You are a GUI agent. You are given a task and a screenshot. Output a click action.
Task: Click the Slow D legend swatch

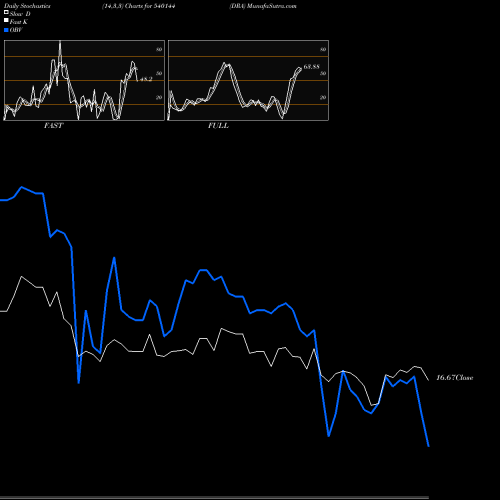point(6,12)
